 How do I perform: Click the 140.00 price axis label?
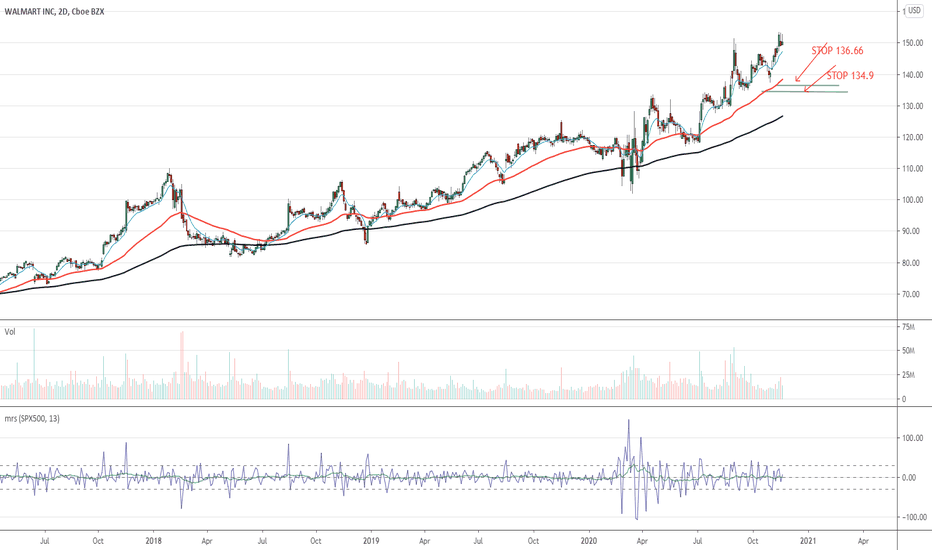[912, 75]
